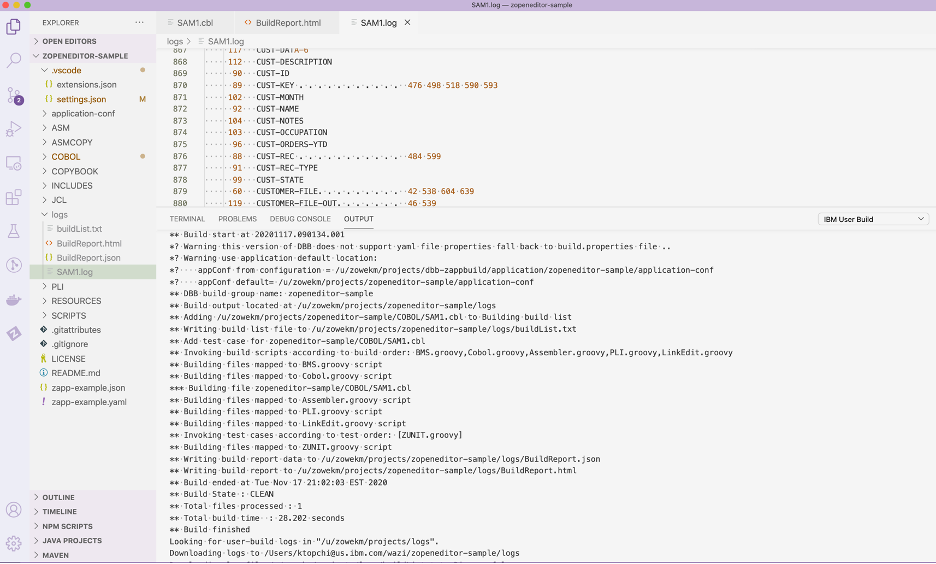Open the TERMINAL panel tab
Image resolution: width=936 pixels, height=564 pixels.
point(187,219)
